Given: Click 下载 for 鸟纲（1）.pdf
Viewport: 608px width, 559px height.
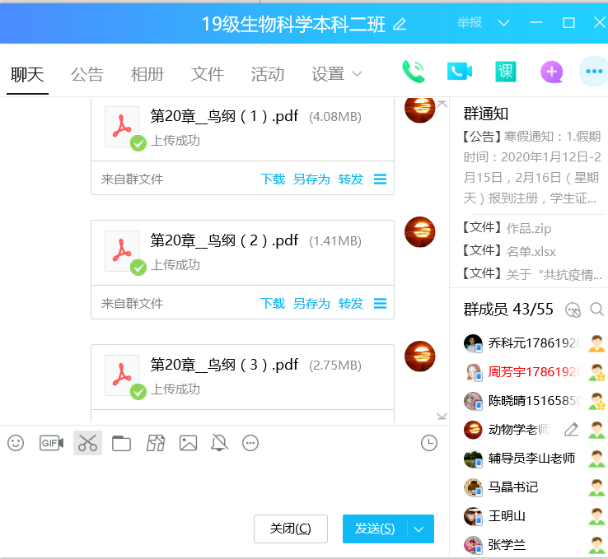Looking at the screenshot, I should (273, 179).
